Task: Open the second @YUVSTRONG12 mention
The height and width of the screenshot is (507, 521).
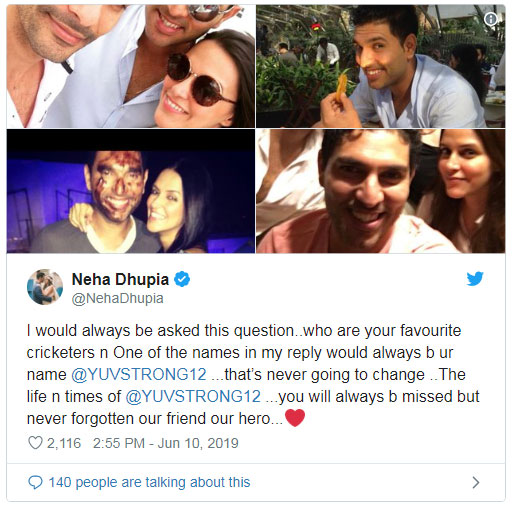Action: 193,396
